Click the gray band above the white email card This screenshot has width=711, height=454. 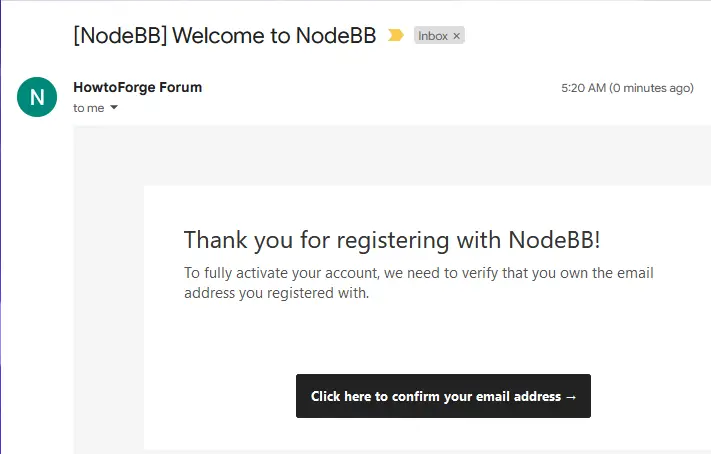(x=400, y=155)
